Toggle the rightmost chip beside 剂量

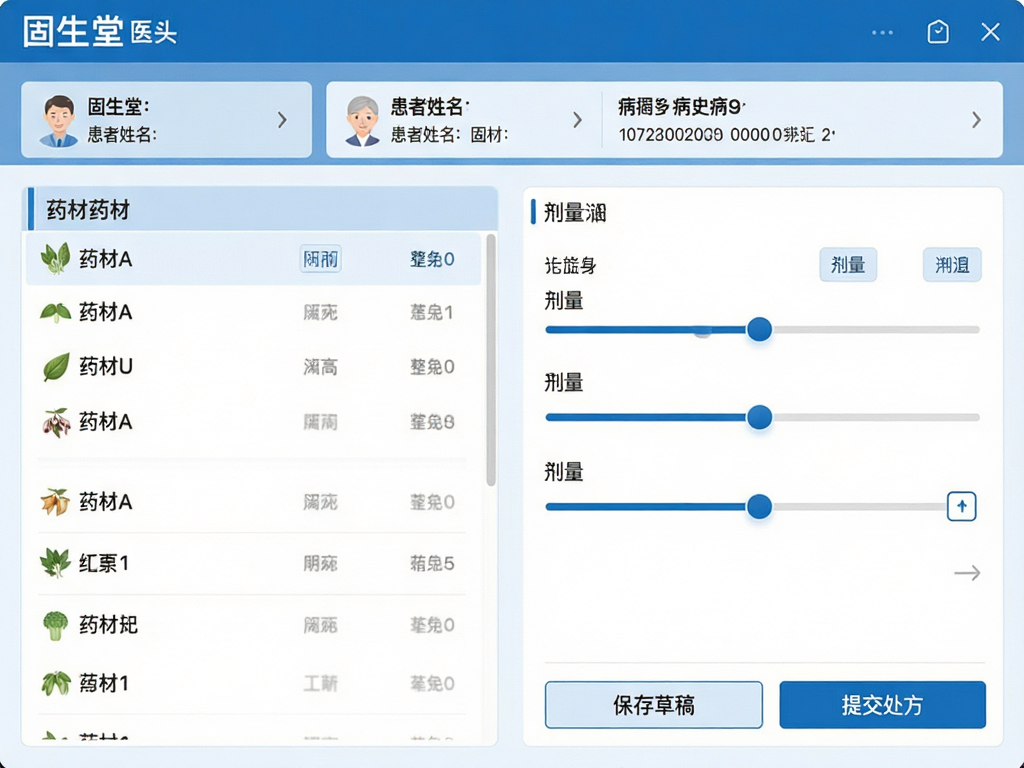coord(952,264)
